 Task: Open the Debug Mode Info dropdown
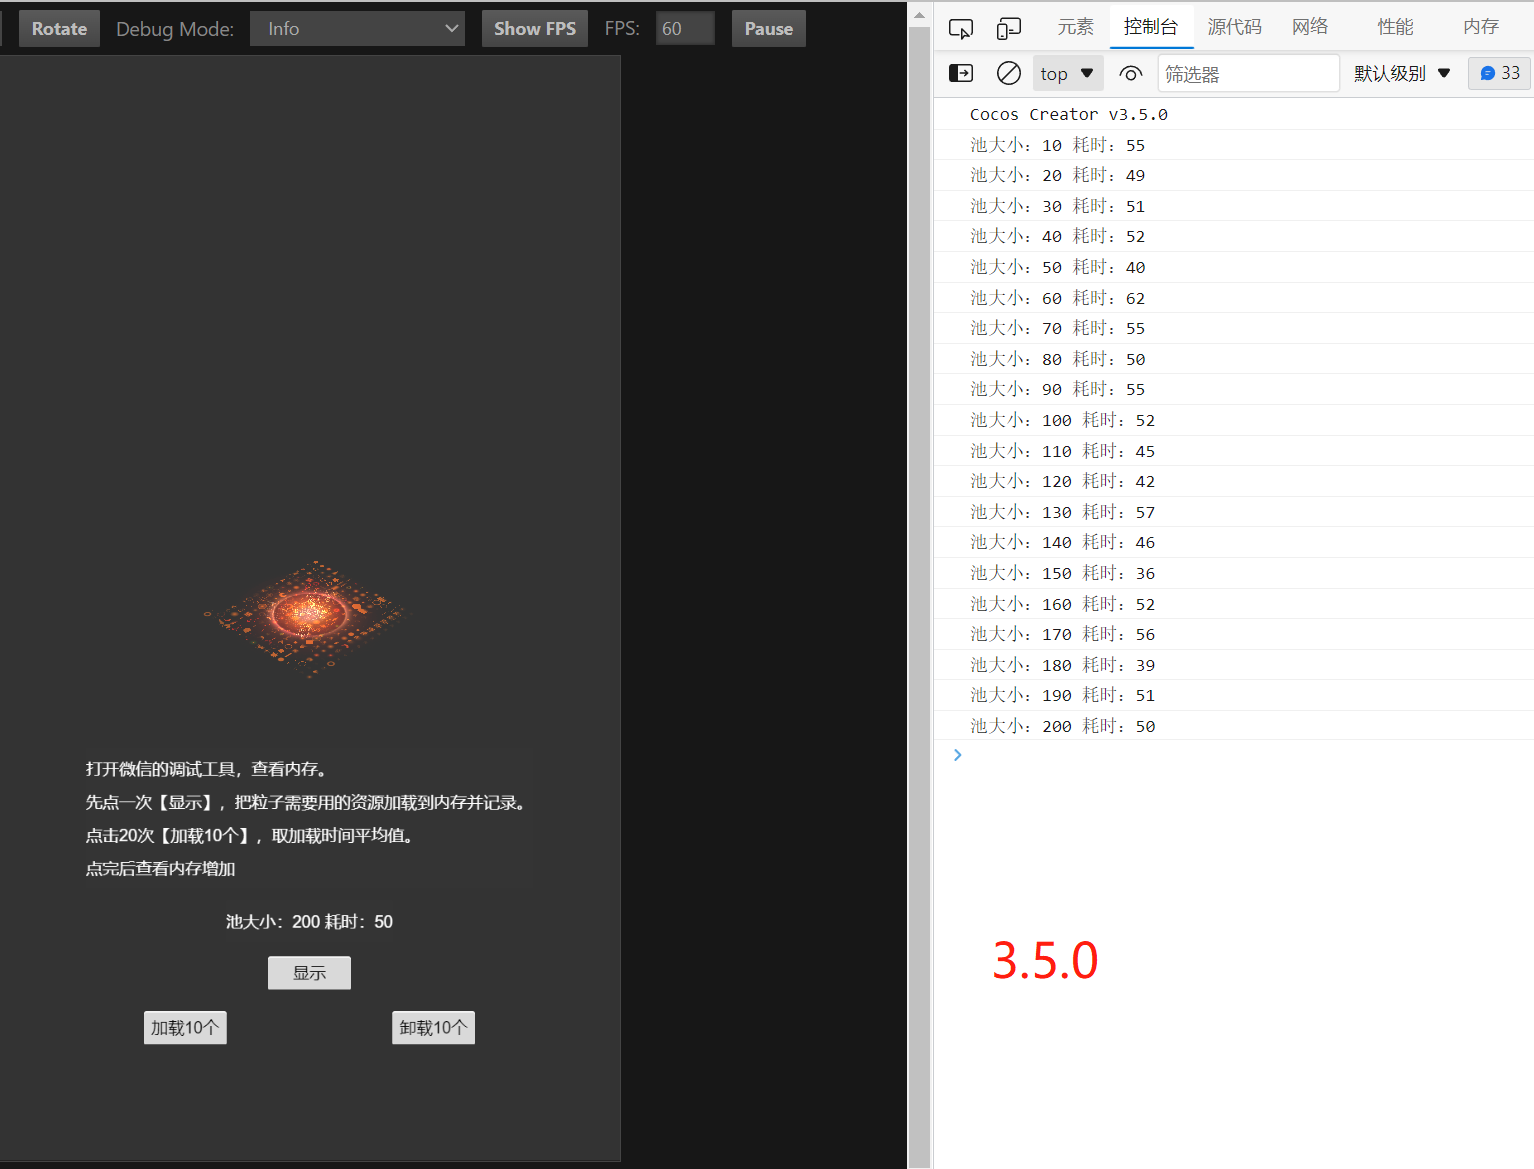tap(357, 28)
